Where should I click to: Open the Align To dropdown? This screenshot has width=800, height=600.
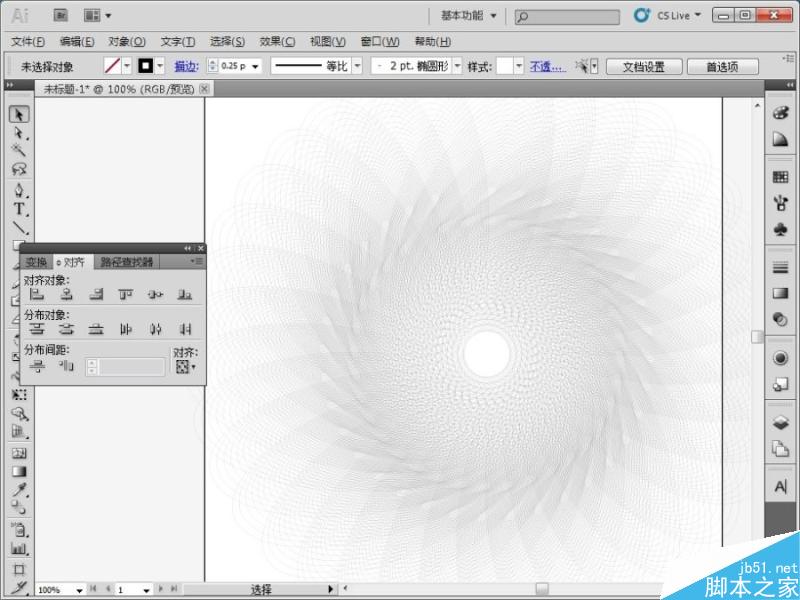pyautogui.click(x=186, y=367)
